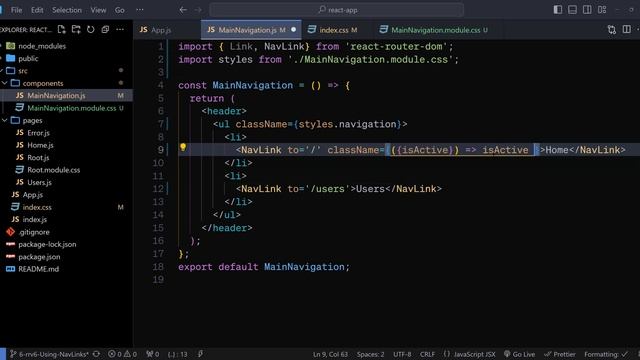Click the New File icon in Explorer
Screen dimensions: 640x360
(62, 29)
